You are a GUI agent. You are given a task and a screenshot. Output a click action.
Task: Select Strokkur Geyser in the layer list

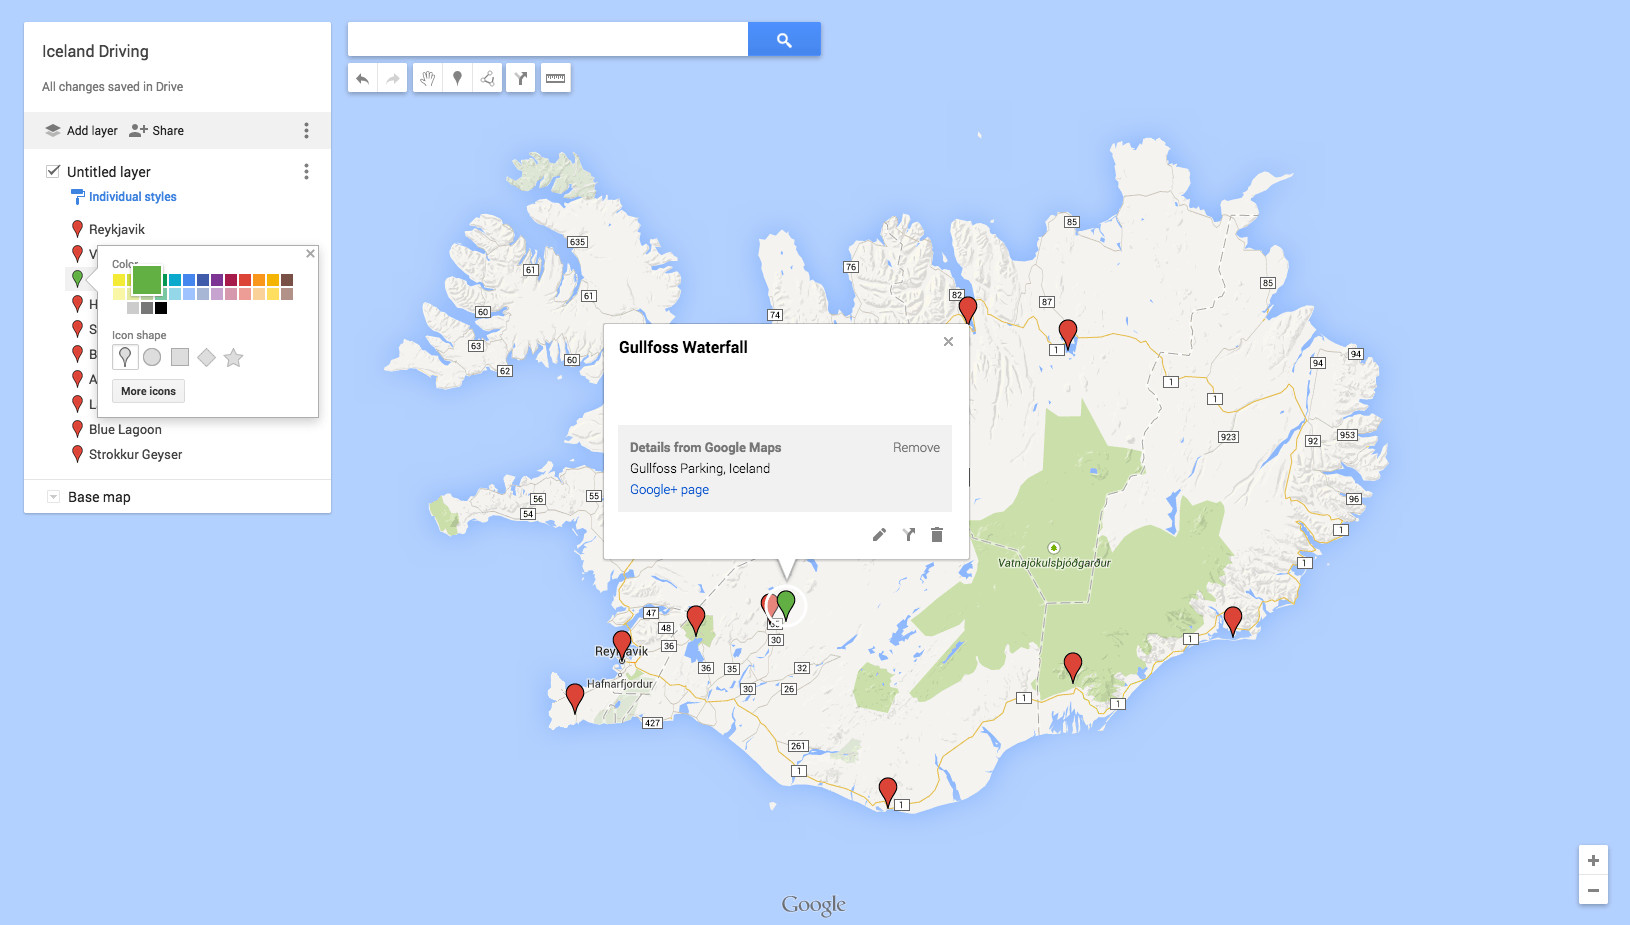click(x=135, y=454)
